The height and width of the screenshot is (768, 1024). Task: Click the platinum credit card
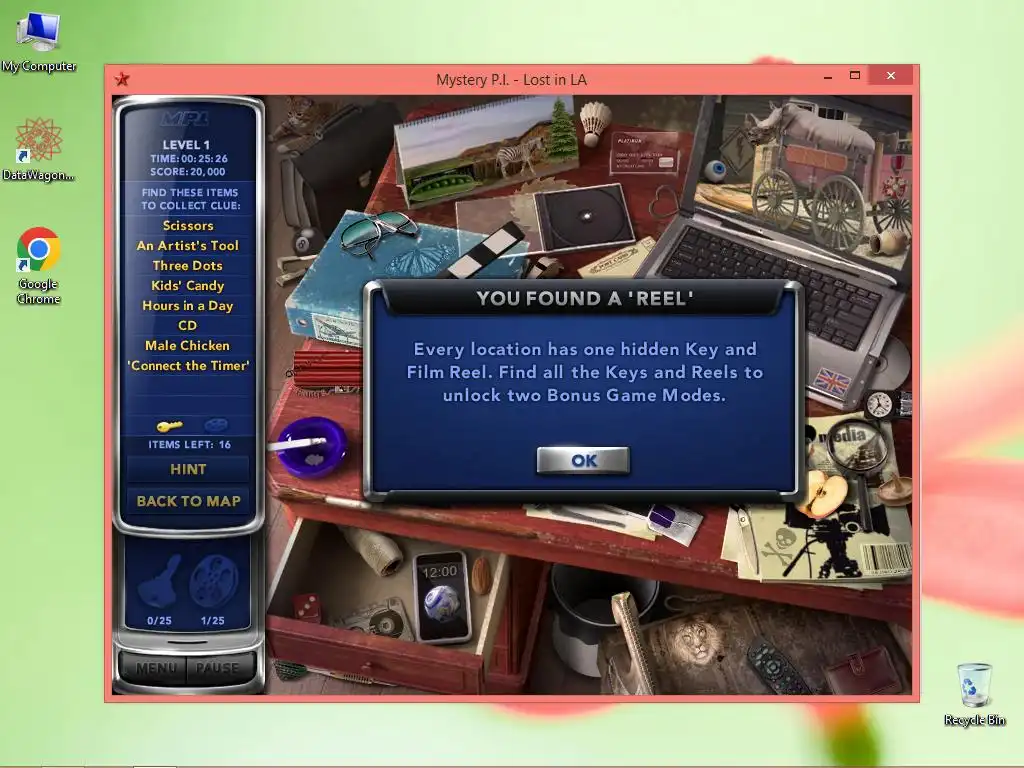pos(645,153)
